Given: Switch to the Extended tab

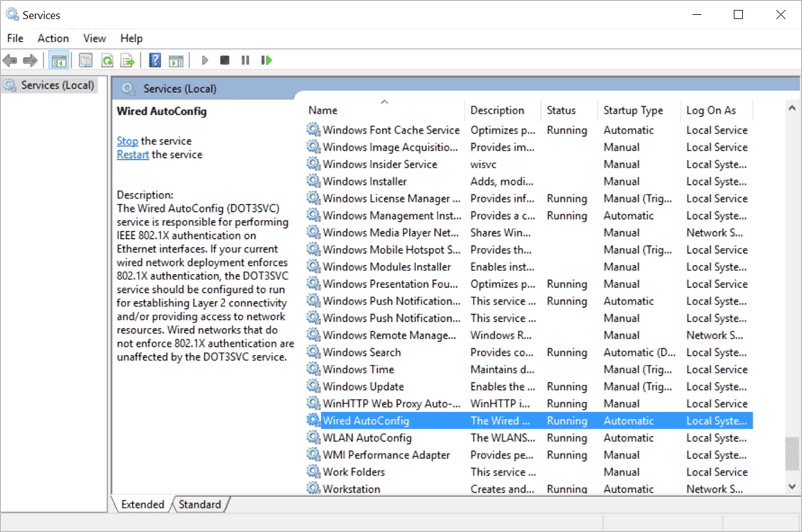Looking at the screenshot, I should (x=142, y=504).
